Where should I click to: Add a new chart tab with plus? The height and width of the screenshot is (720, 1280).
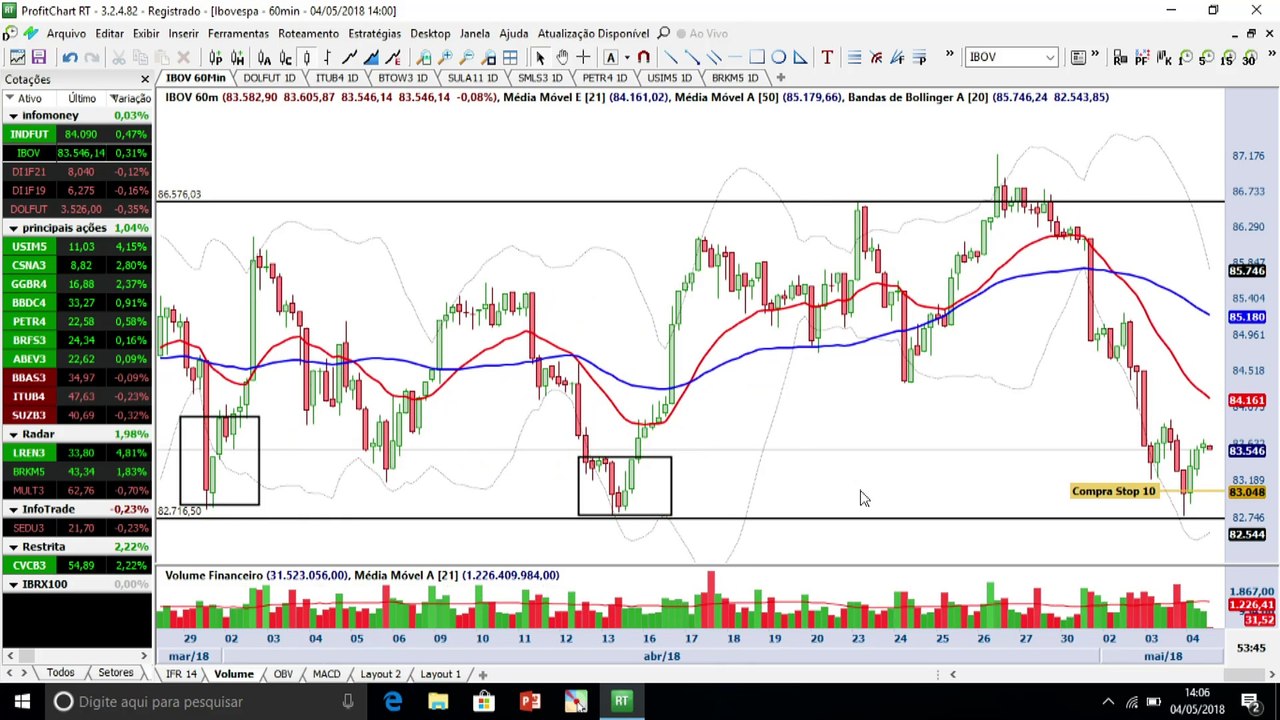tap(781, 77)
